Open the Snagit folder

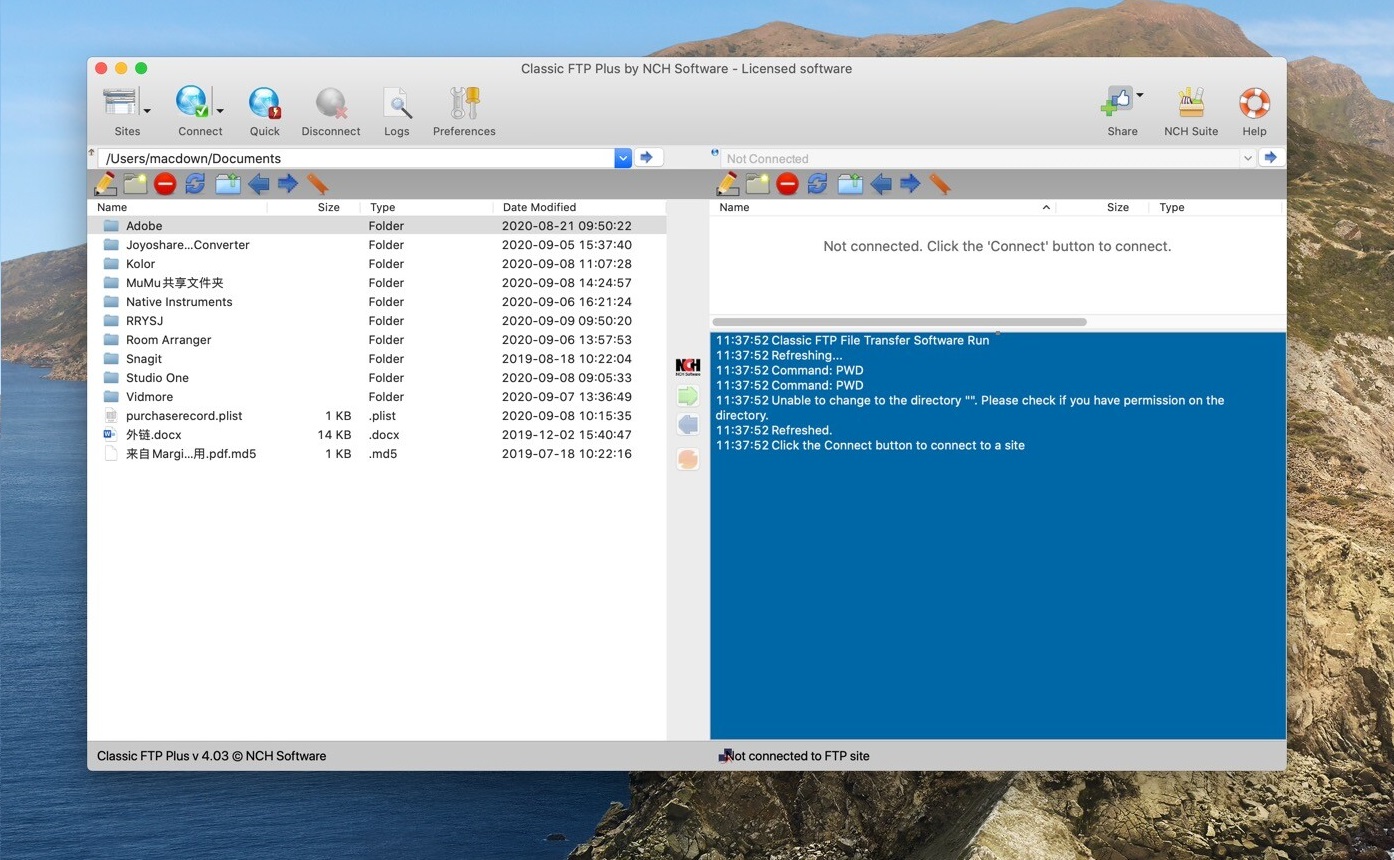coord(143,358)
